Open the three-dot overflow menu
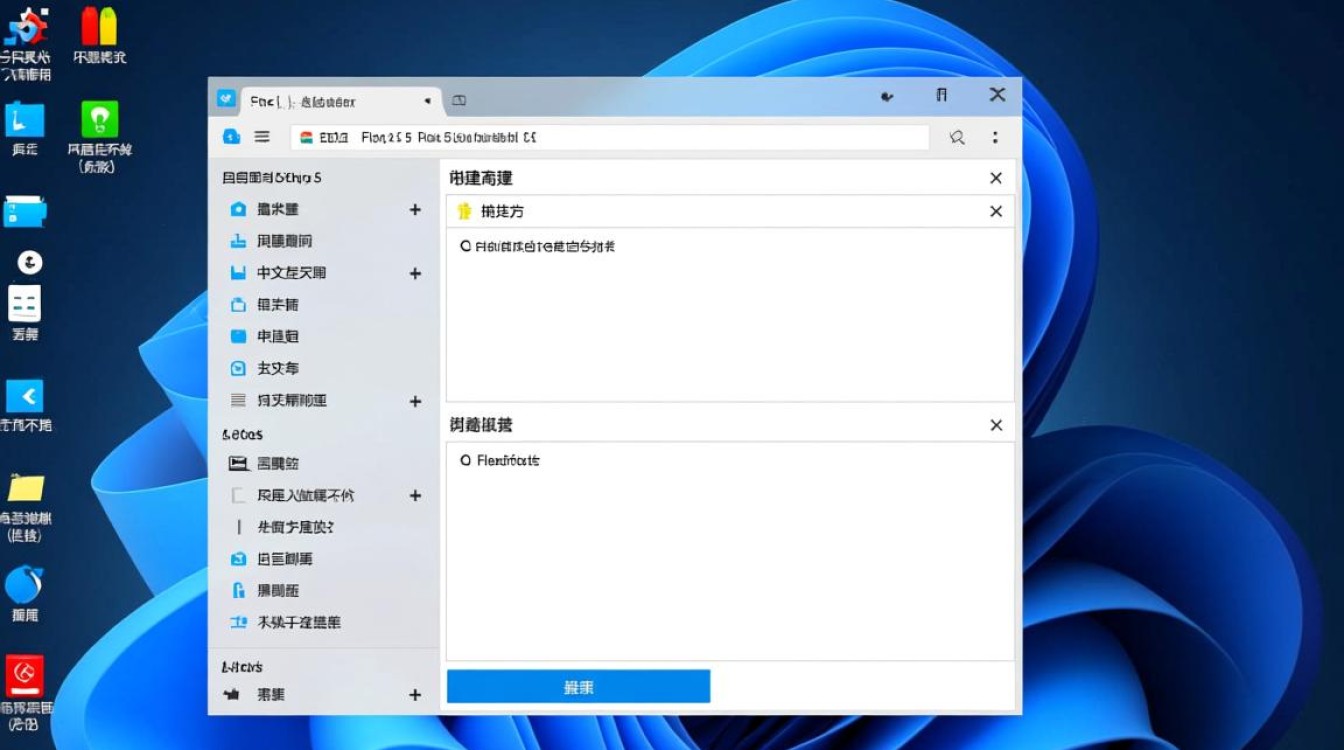This screenshot has width=1344, height=750. [x=995, y=137]
